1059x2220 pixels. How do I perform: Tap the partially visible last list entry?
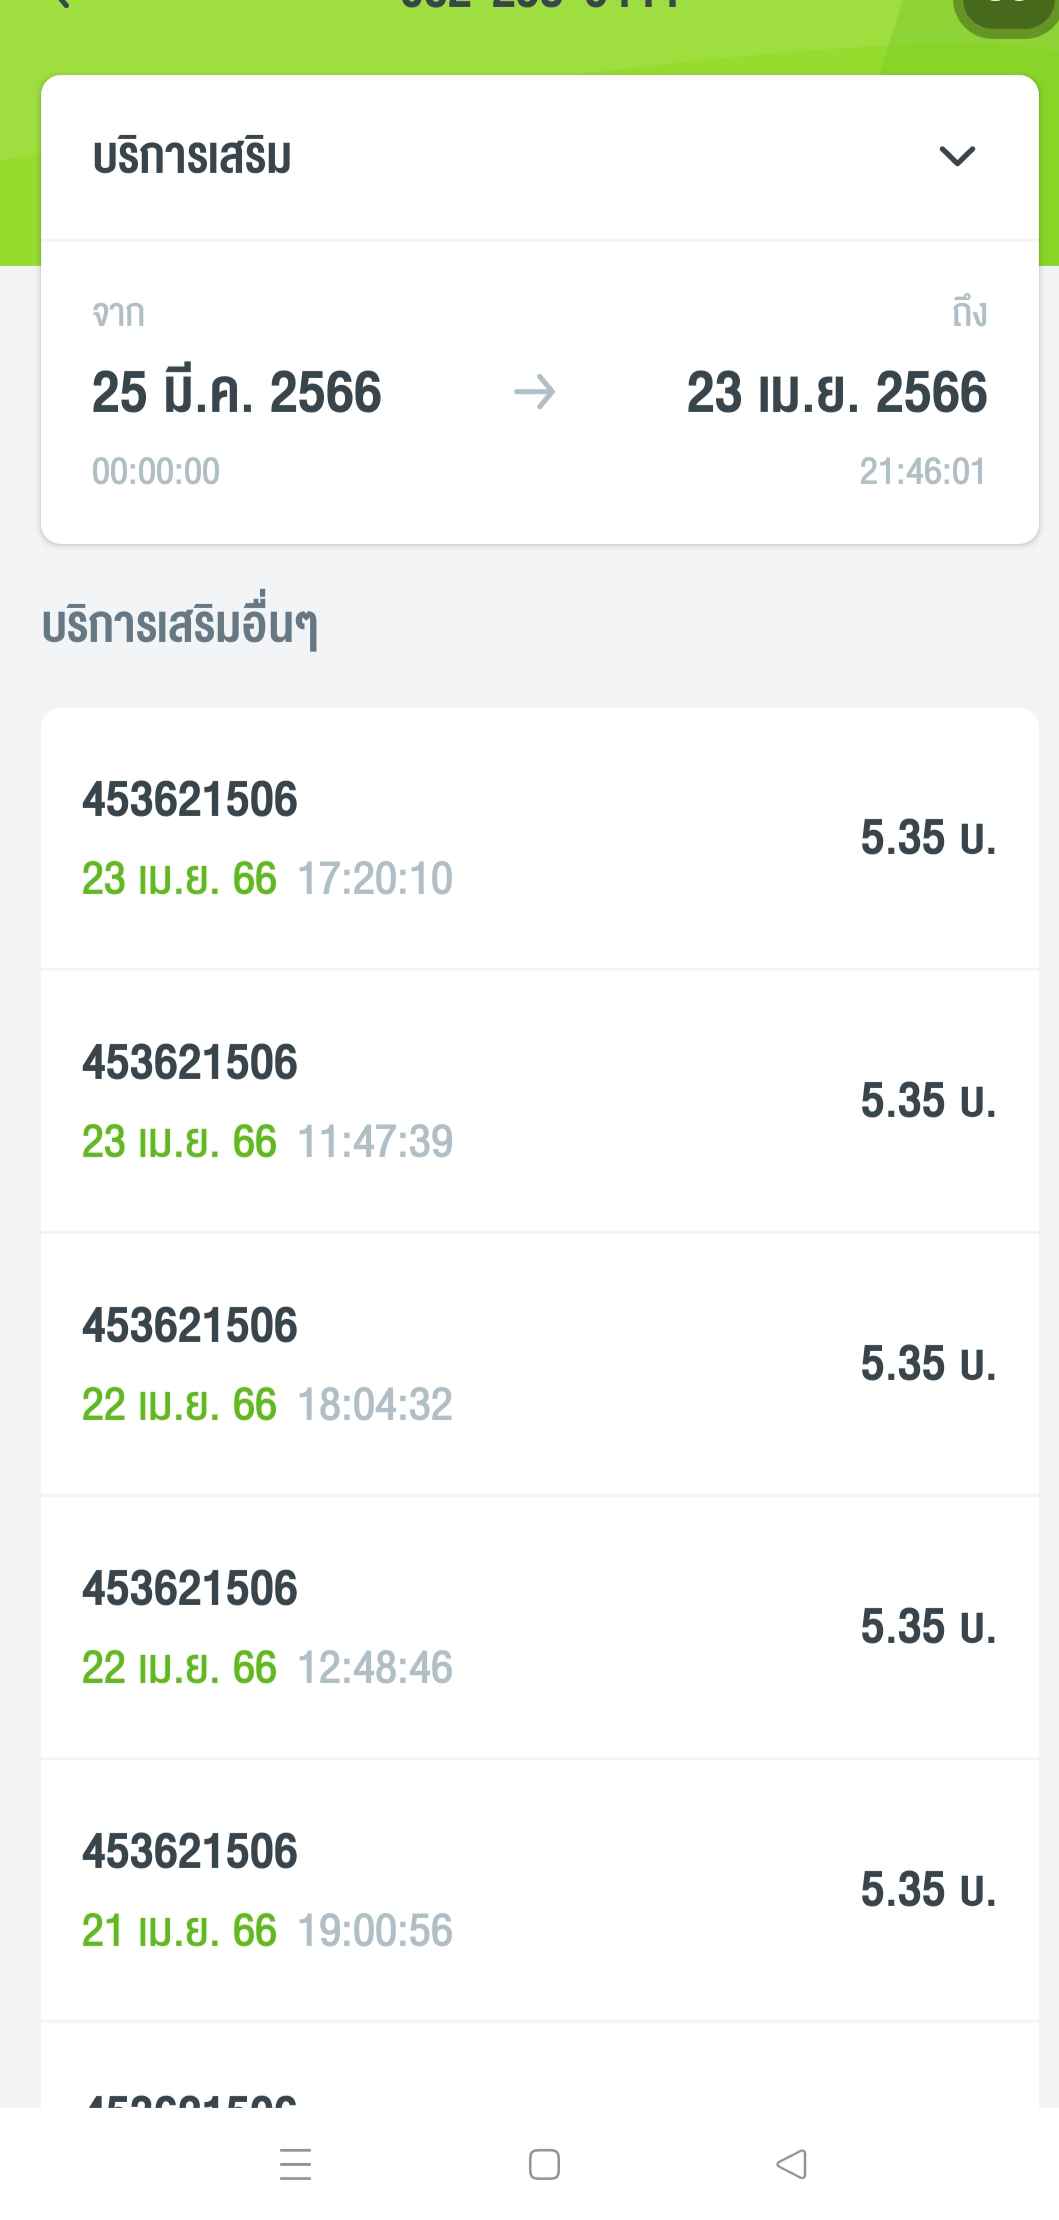point(539,2078)
